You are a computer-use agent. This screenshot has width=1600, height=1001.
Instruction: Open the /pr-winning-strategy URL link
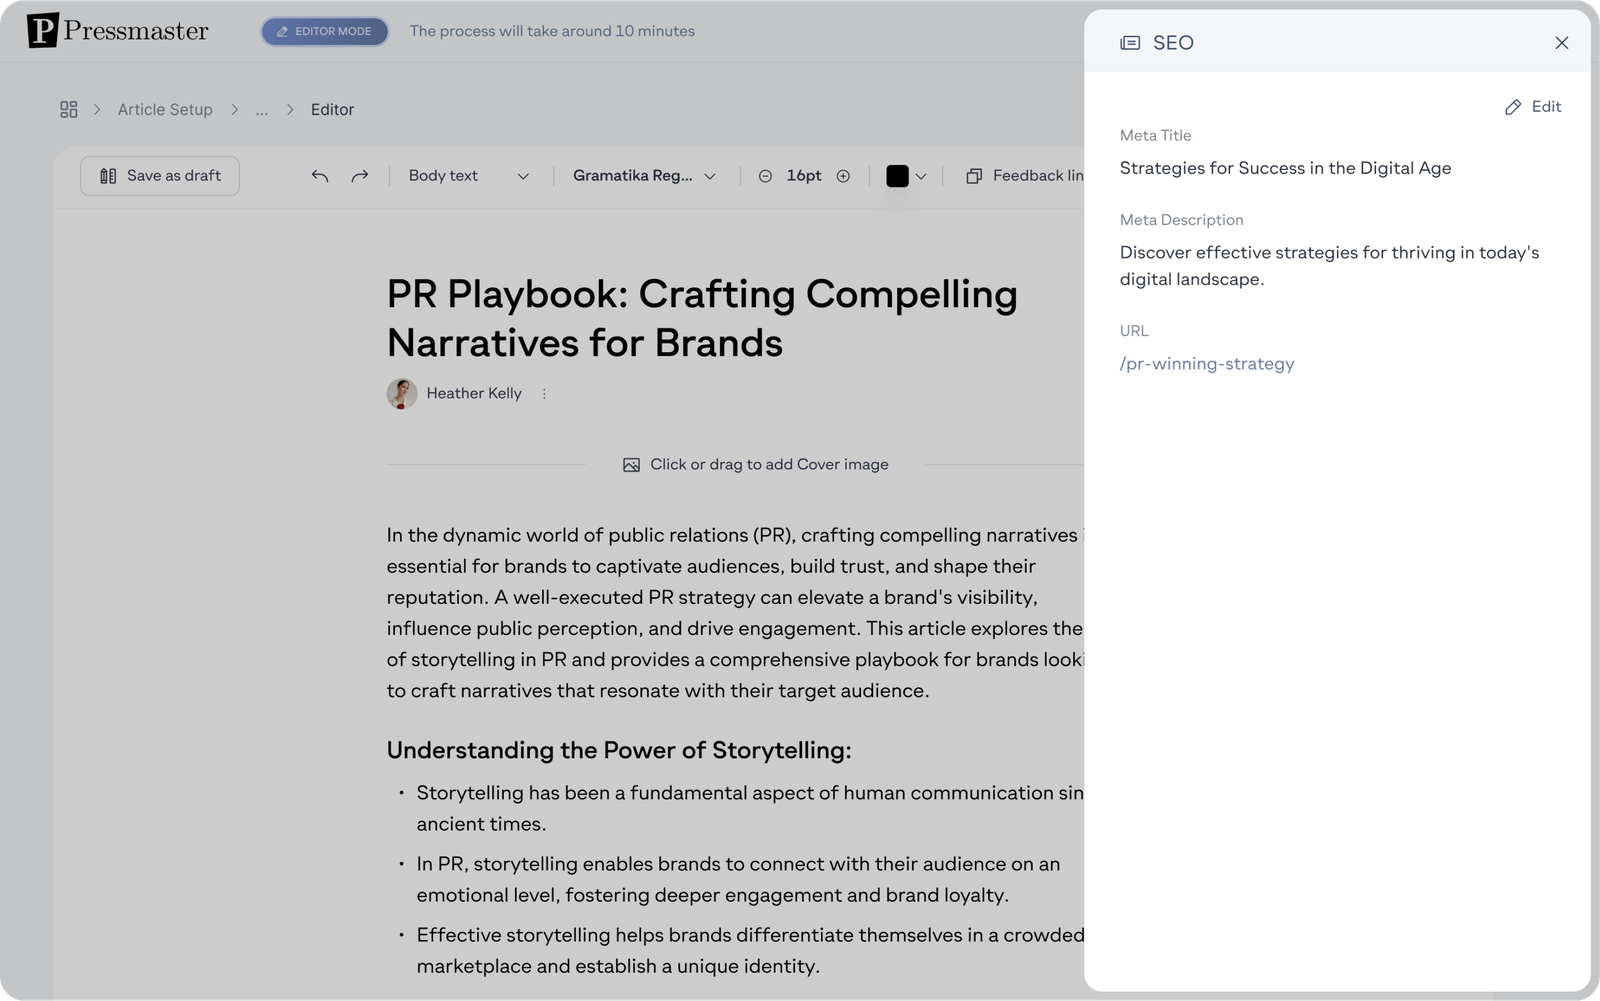[1207, 364]
